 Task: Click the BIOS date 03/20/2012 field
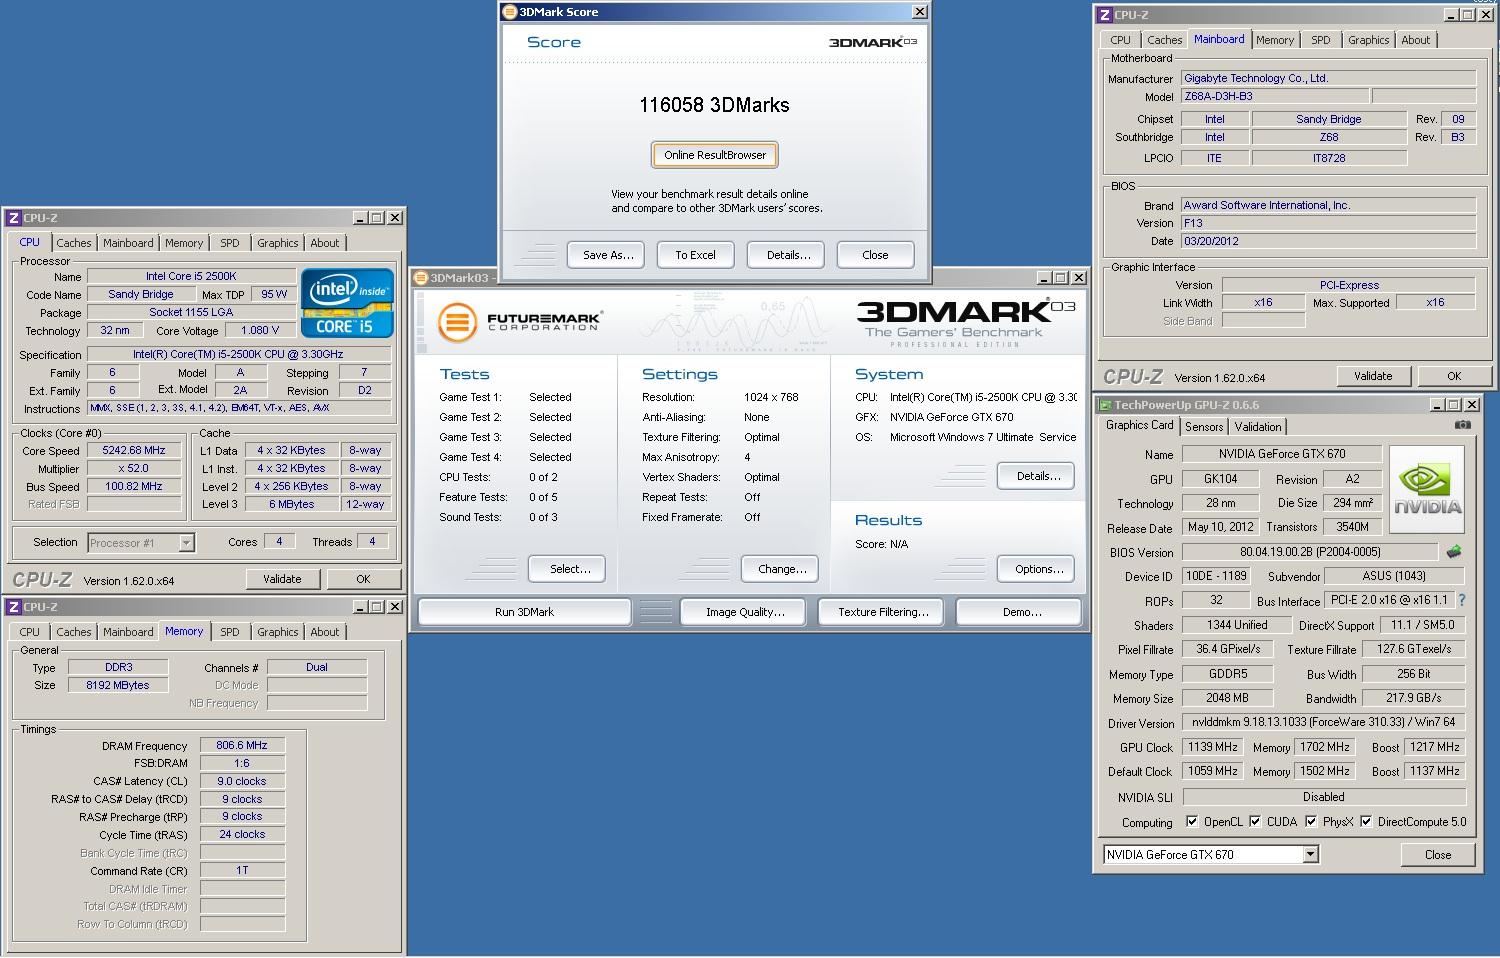1328,241
